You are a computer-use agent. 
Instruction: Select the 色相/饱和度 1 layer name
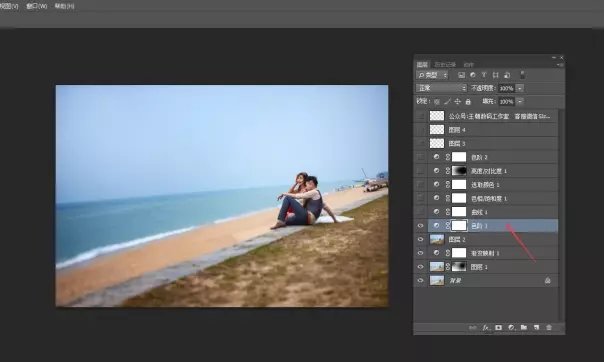pos(489,198)
